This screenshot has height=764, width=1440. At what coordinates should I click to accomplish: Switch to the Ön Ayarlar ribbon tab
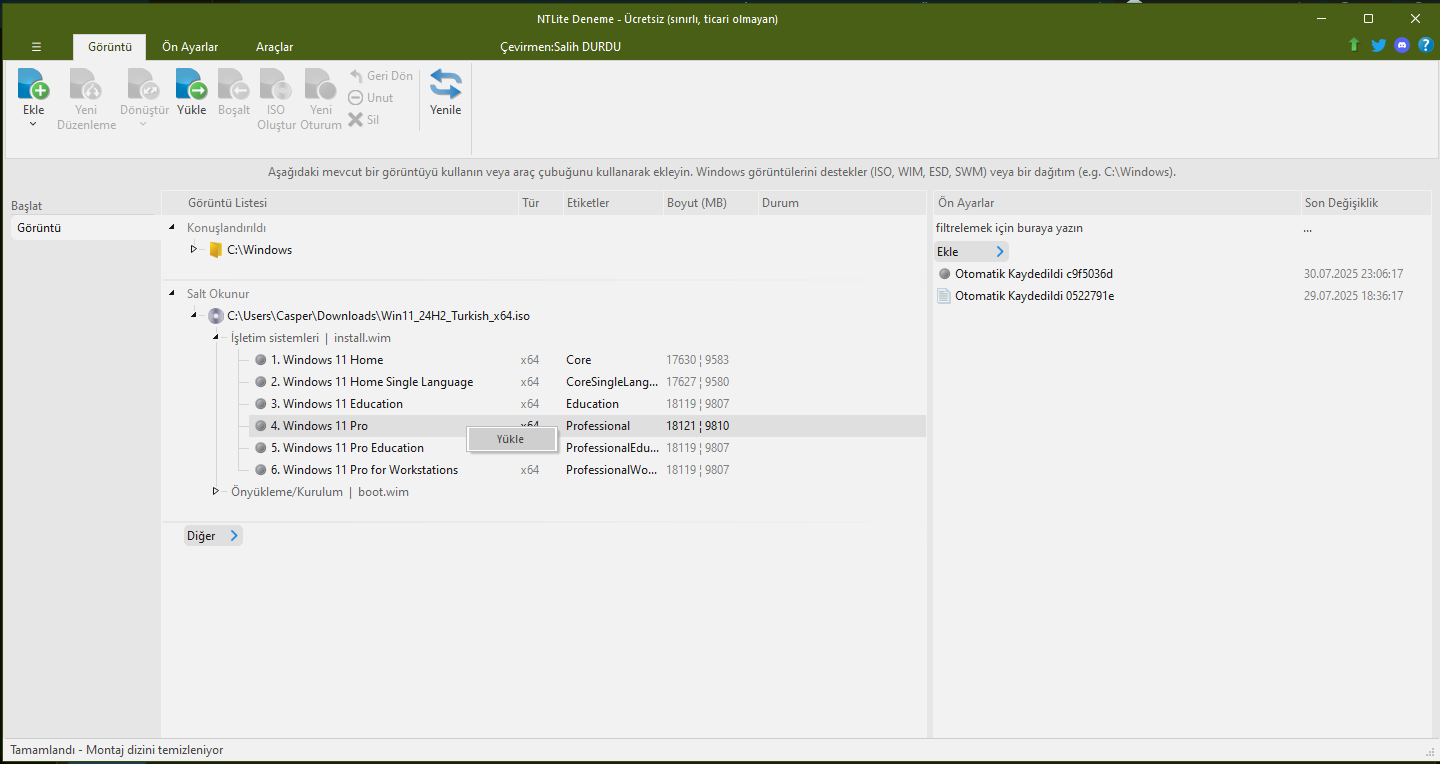(x=190, y=47)
